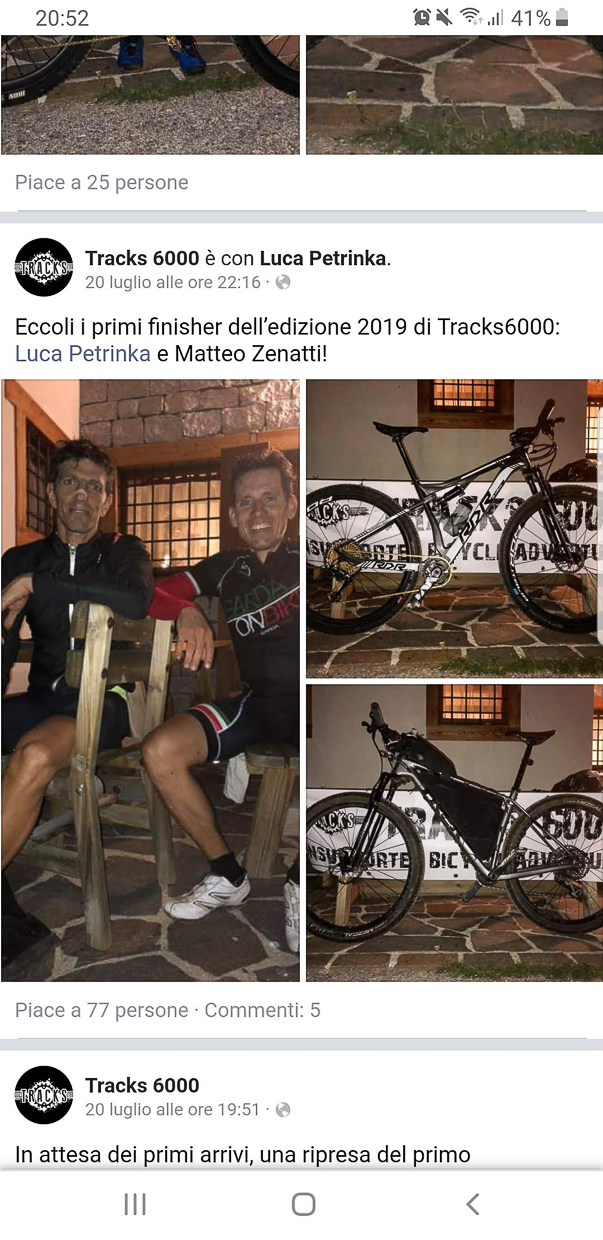Screen dimensions: 603x1240
Task: Tap the alarm icon in the status bar
Action: tap(421, 18)
